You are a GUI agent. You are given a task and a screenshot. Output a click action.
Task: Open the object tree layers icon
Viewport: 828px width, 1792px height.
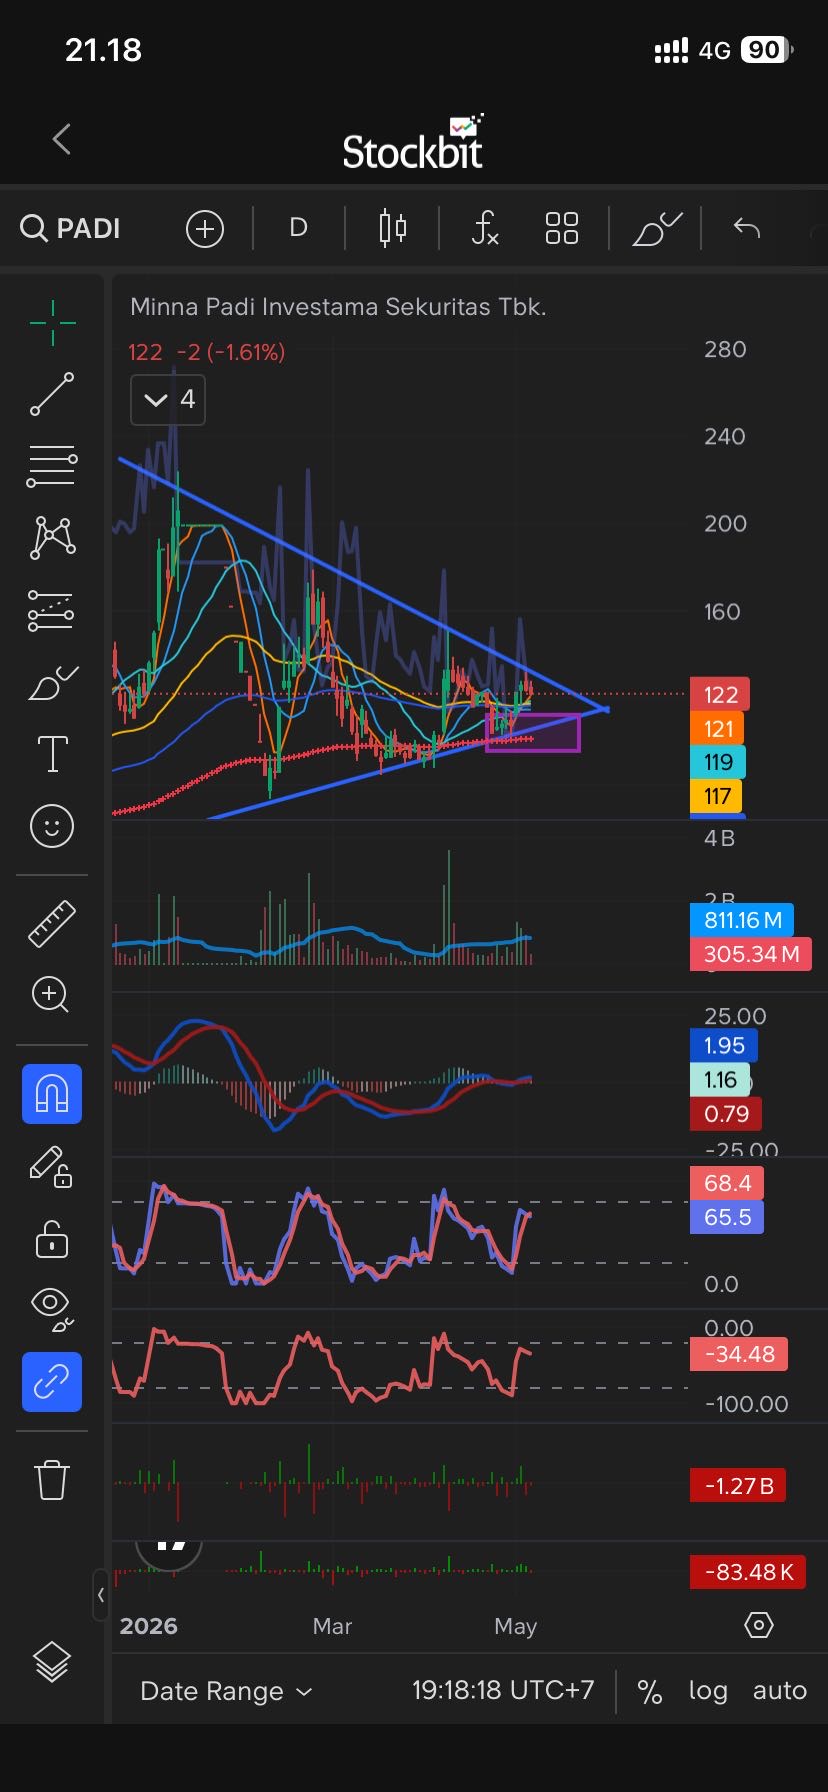pos(52,1662)
